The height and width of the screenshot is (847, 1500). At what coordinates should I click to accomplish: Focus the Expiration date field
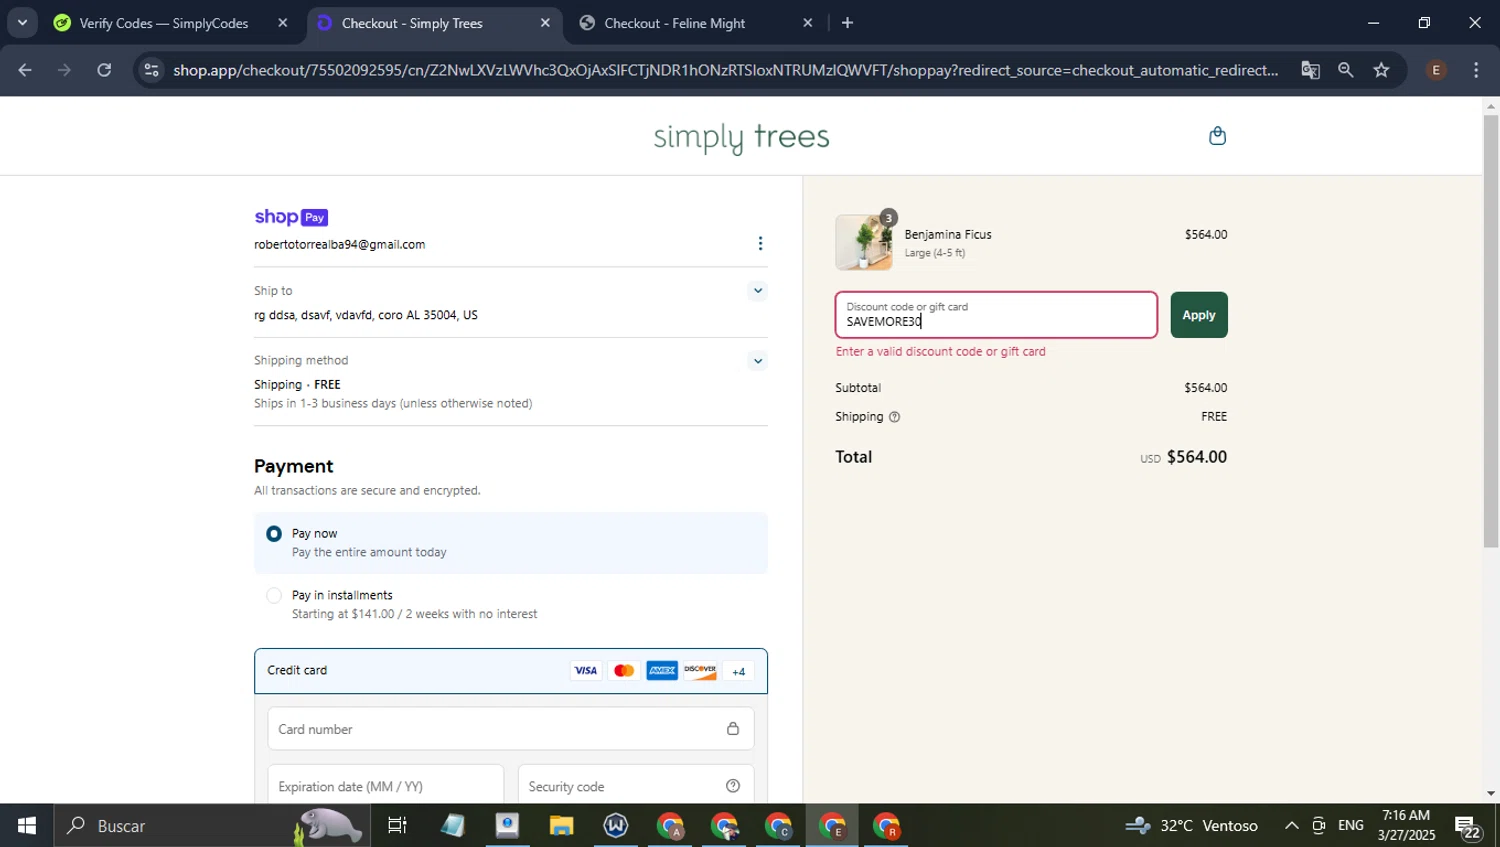(386, 786)
